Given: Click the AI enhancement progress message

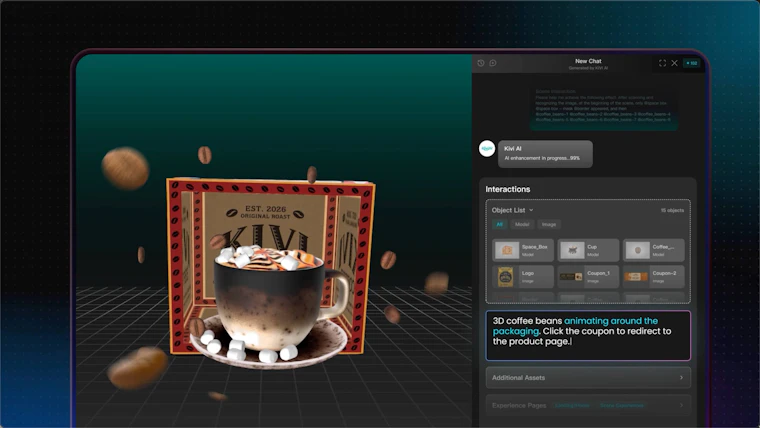Looking at the screenshot, I should click(545, 154).
